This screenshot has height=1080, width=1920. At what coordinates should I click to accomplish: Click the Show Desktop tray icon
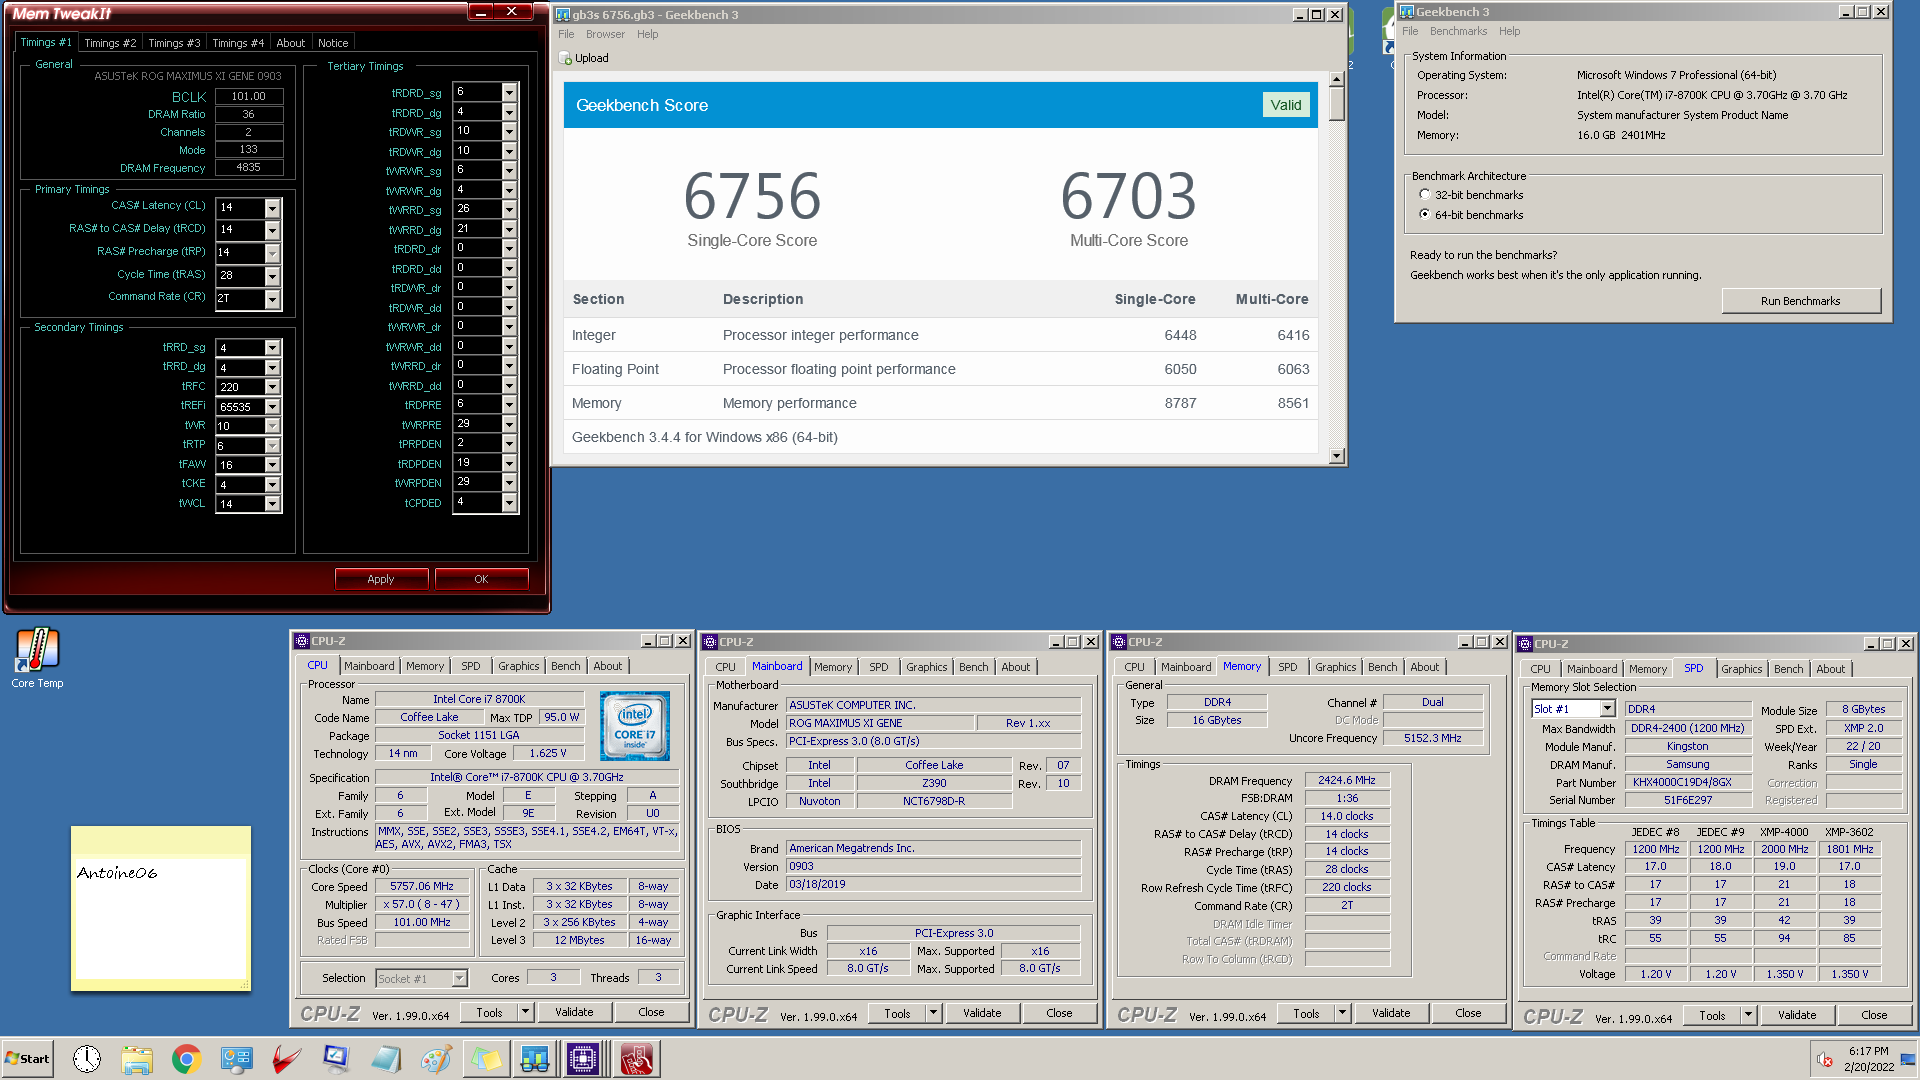1908,1059
